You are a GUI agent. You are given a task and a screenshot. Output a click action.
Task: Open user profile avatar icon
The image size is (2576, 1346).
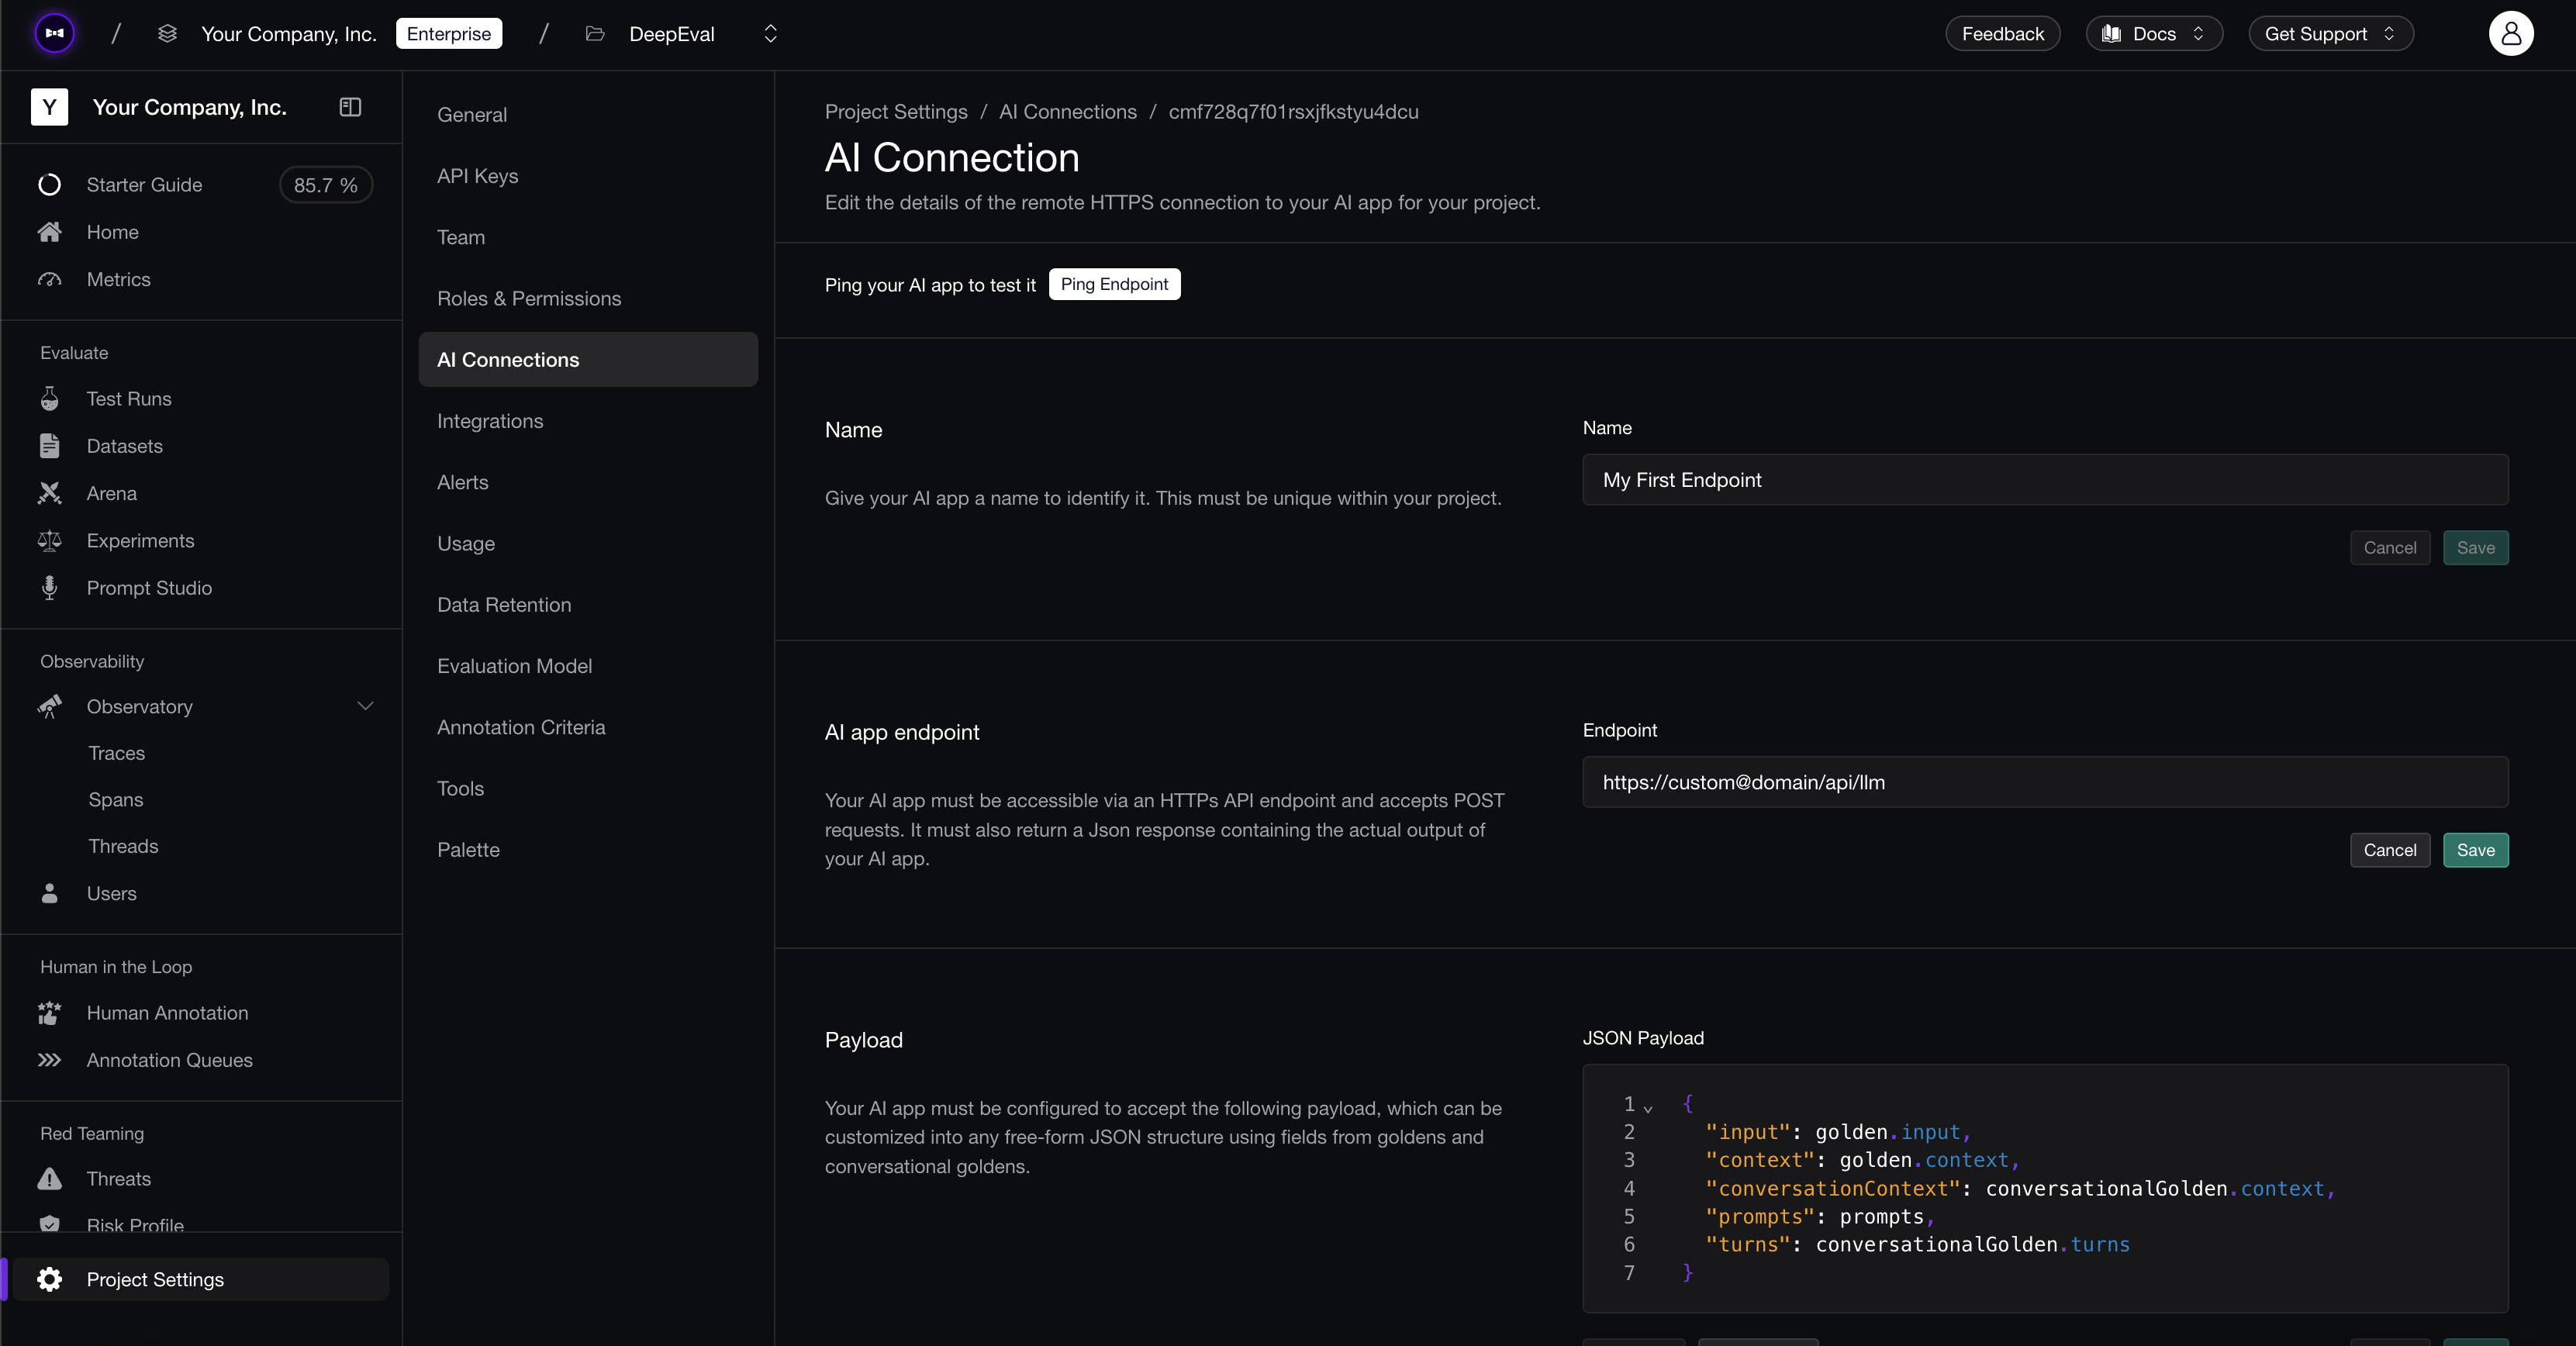coord(2510,34)
